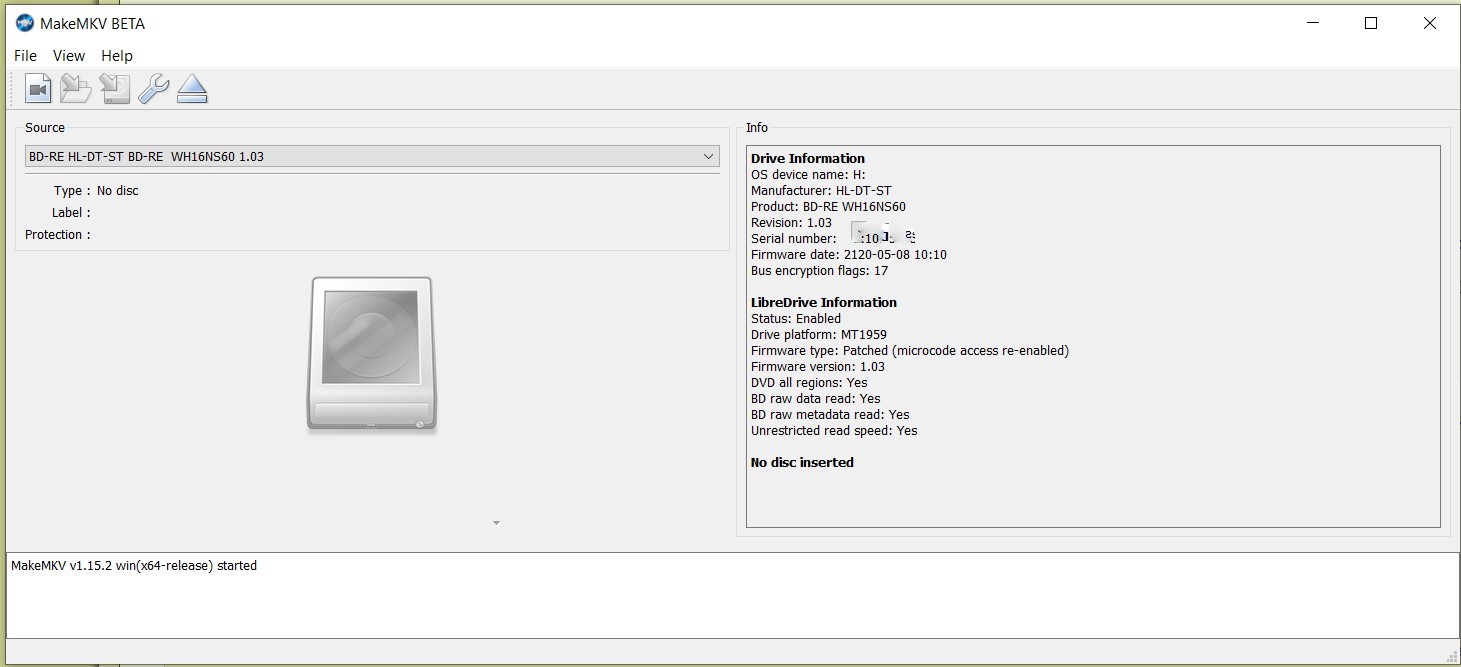Click the MakeMKV logo in title bar
The height and width of the screenshot is (667, 1461).
[24, 23]
